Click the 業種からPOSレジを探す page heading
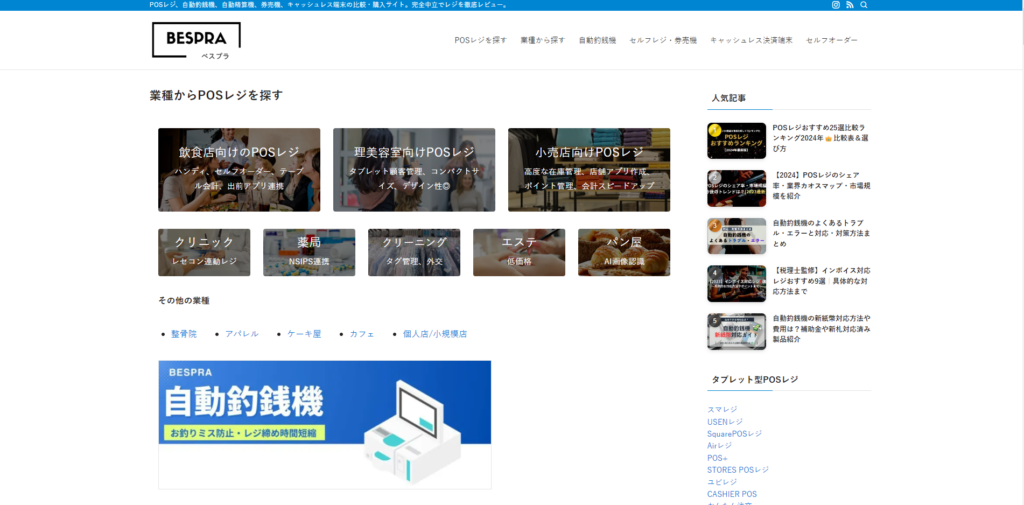The width and height of the screenshot is (1024, 505). click(x=216, y=95)
